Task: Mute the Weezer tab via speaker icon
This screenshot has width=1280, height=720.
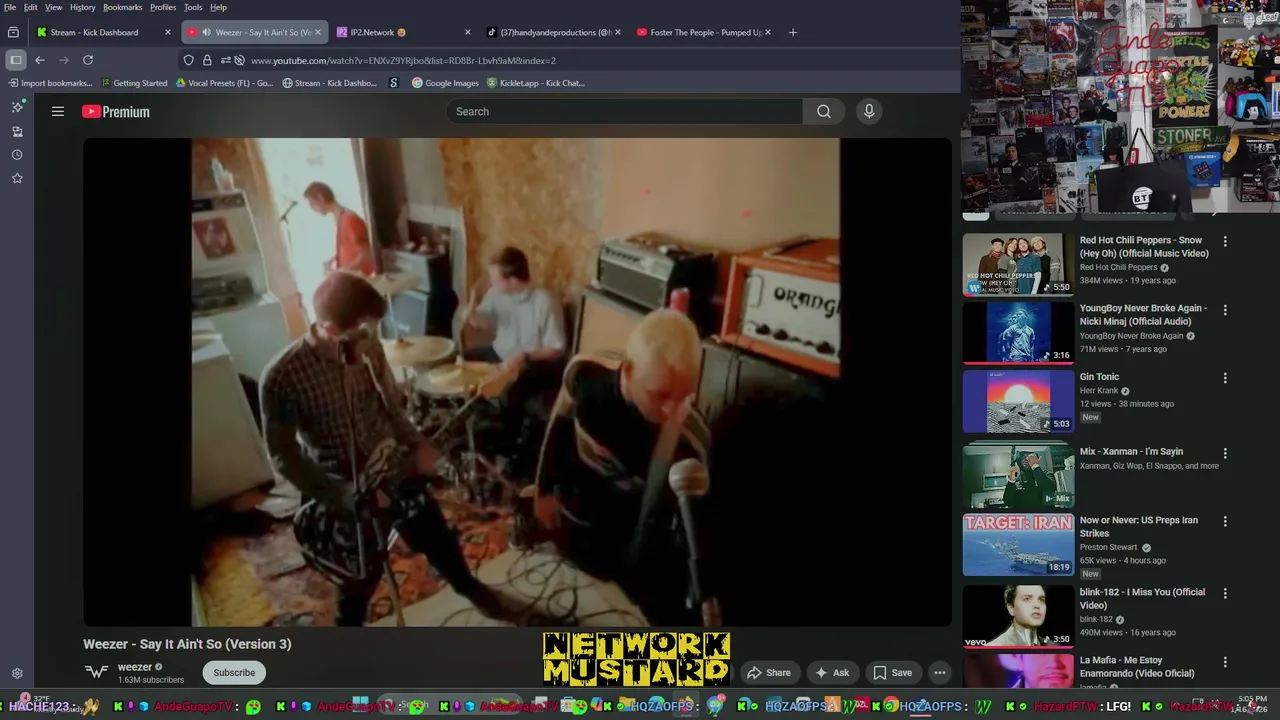Action: (206, 32)
